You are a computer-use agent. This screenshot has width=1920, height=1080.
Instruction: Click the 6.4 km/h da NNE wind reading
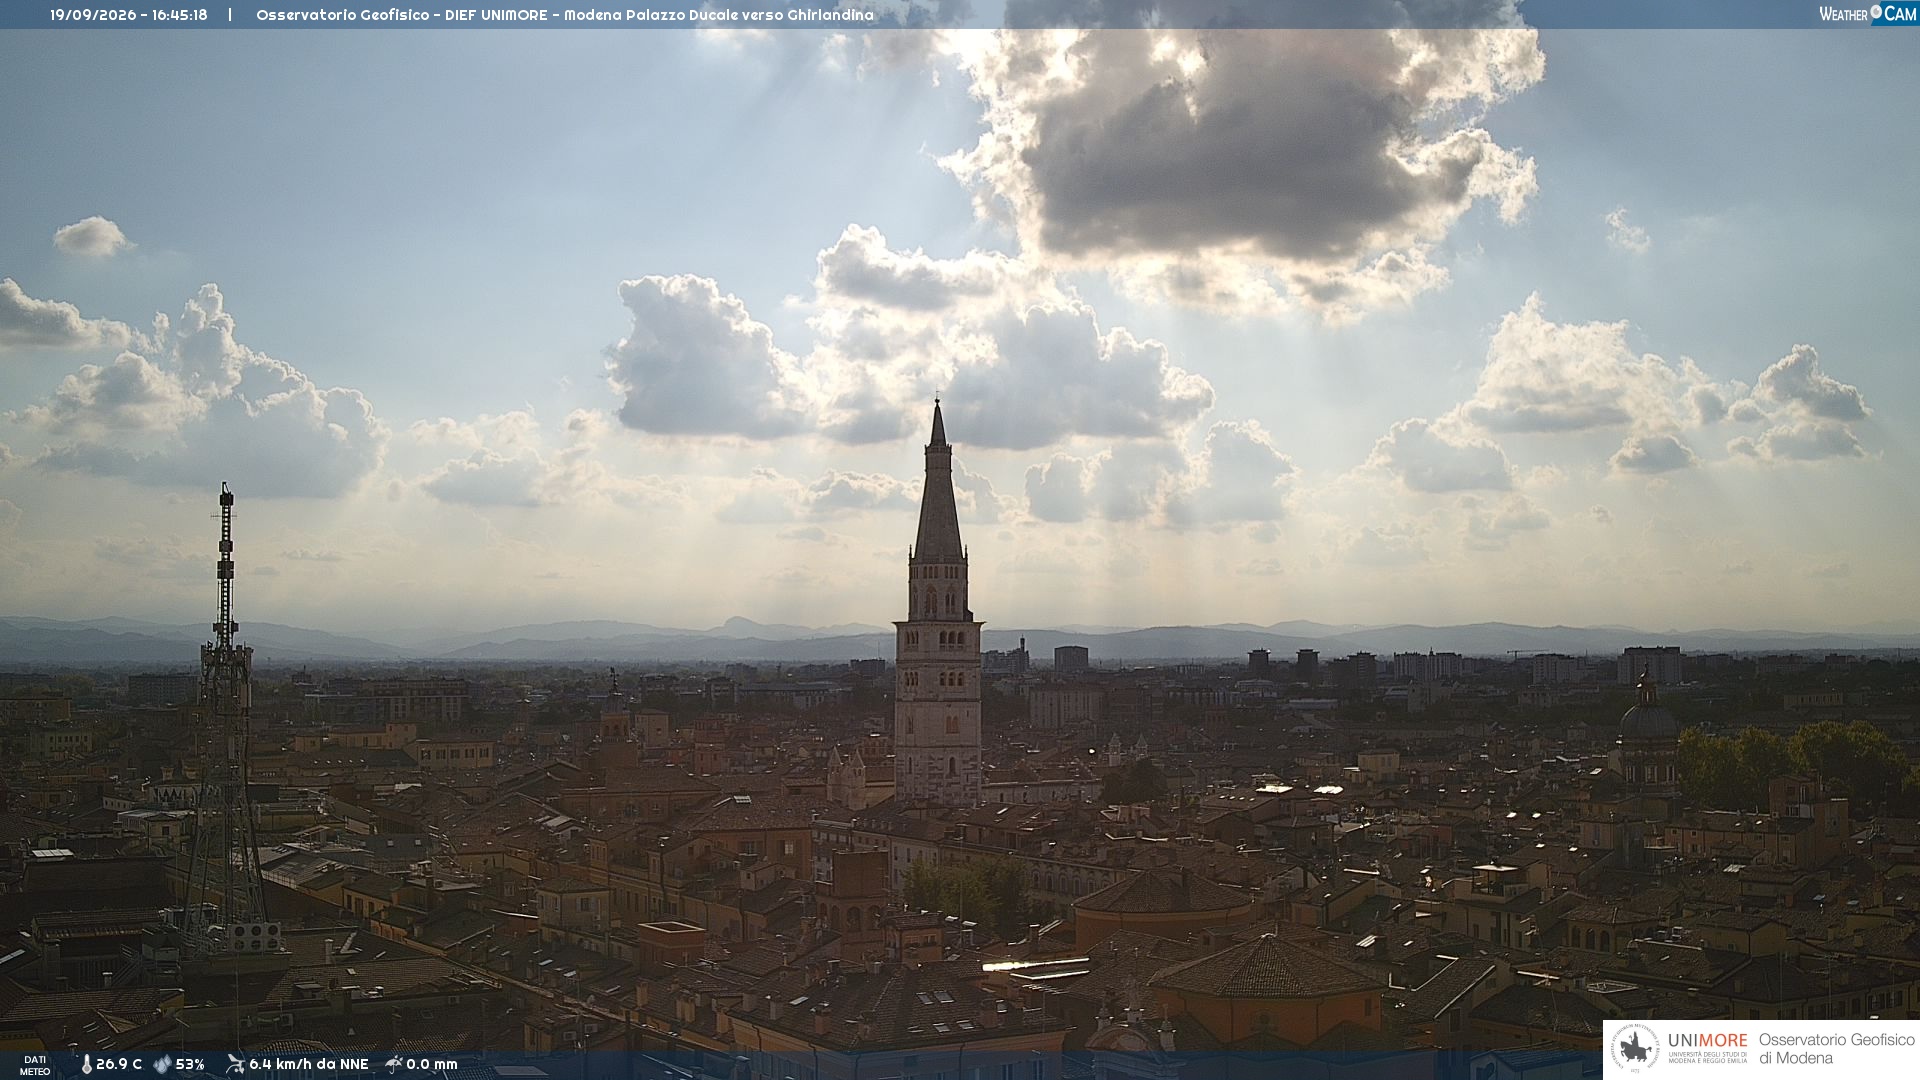point(309,1064)
